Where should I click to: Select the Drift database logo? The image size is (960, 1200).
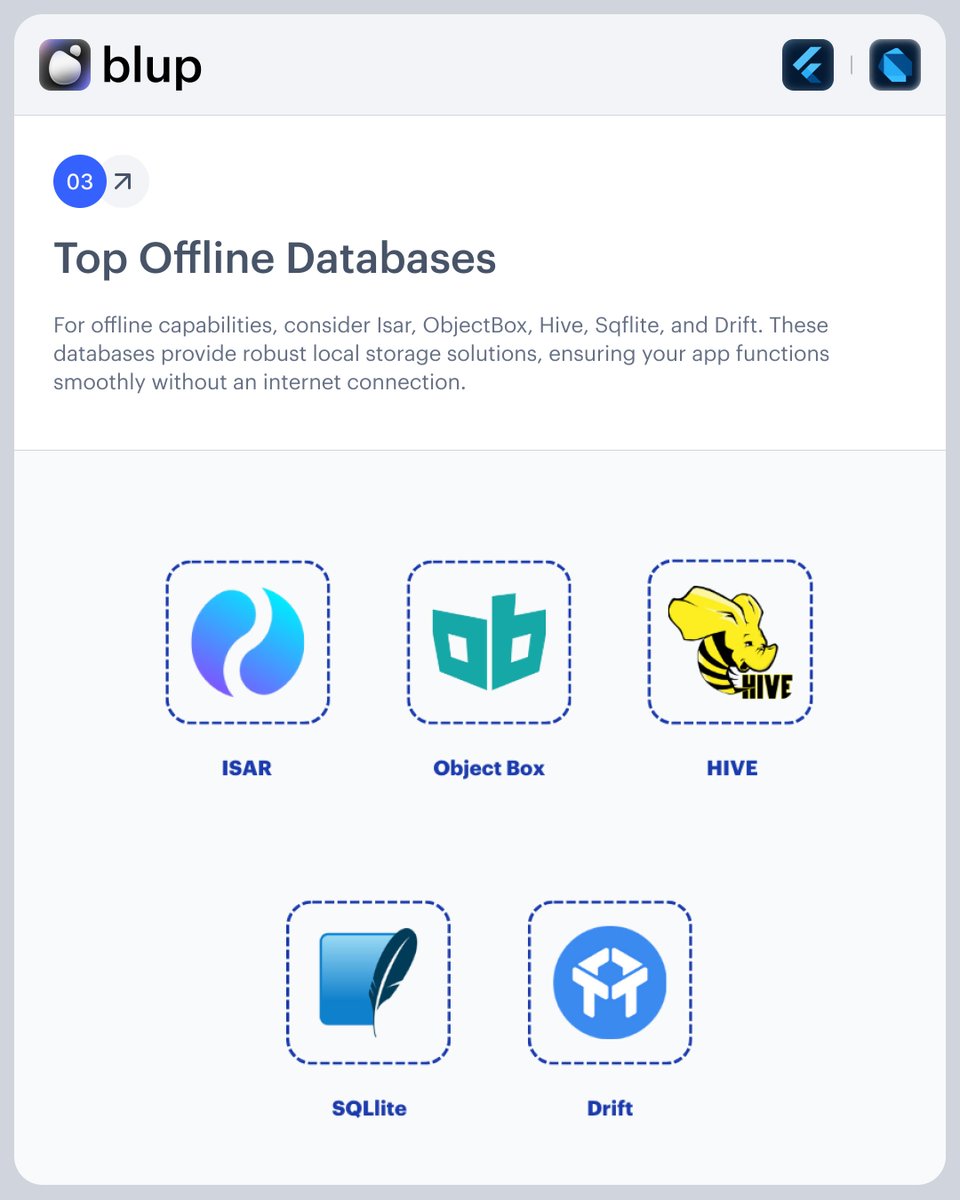coord(610,982)
